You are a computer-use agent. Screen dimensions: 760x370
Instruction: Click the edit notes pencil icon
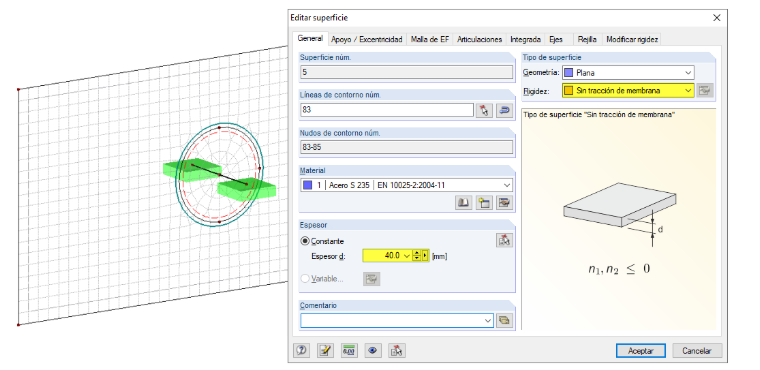pos(325,350)
